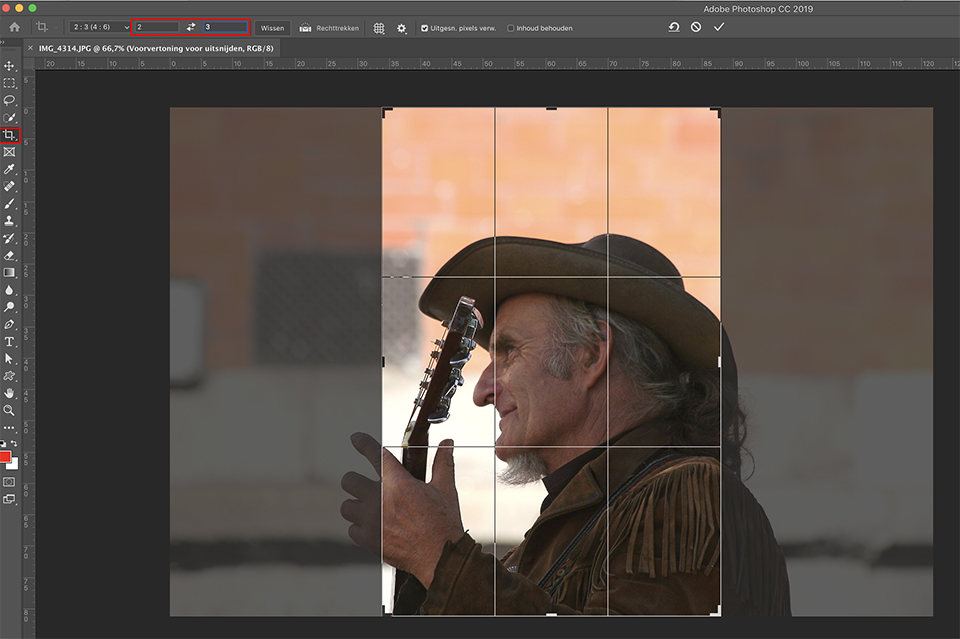This screenshot has height=639, width=960.
Task: Select the Hand tool
Action: click(9, 393)
